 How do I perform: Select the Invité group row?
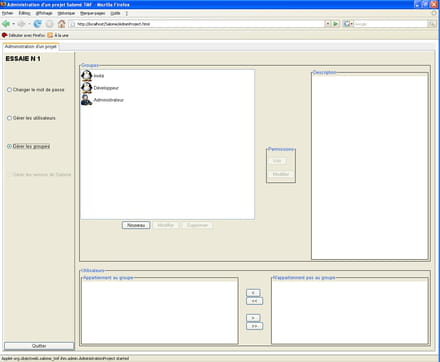pyautogui.click(x=167, y=76)
